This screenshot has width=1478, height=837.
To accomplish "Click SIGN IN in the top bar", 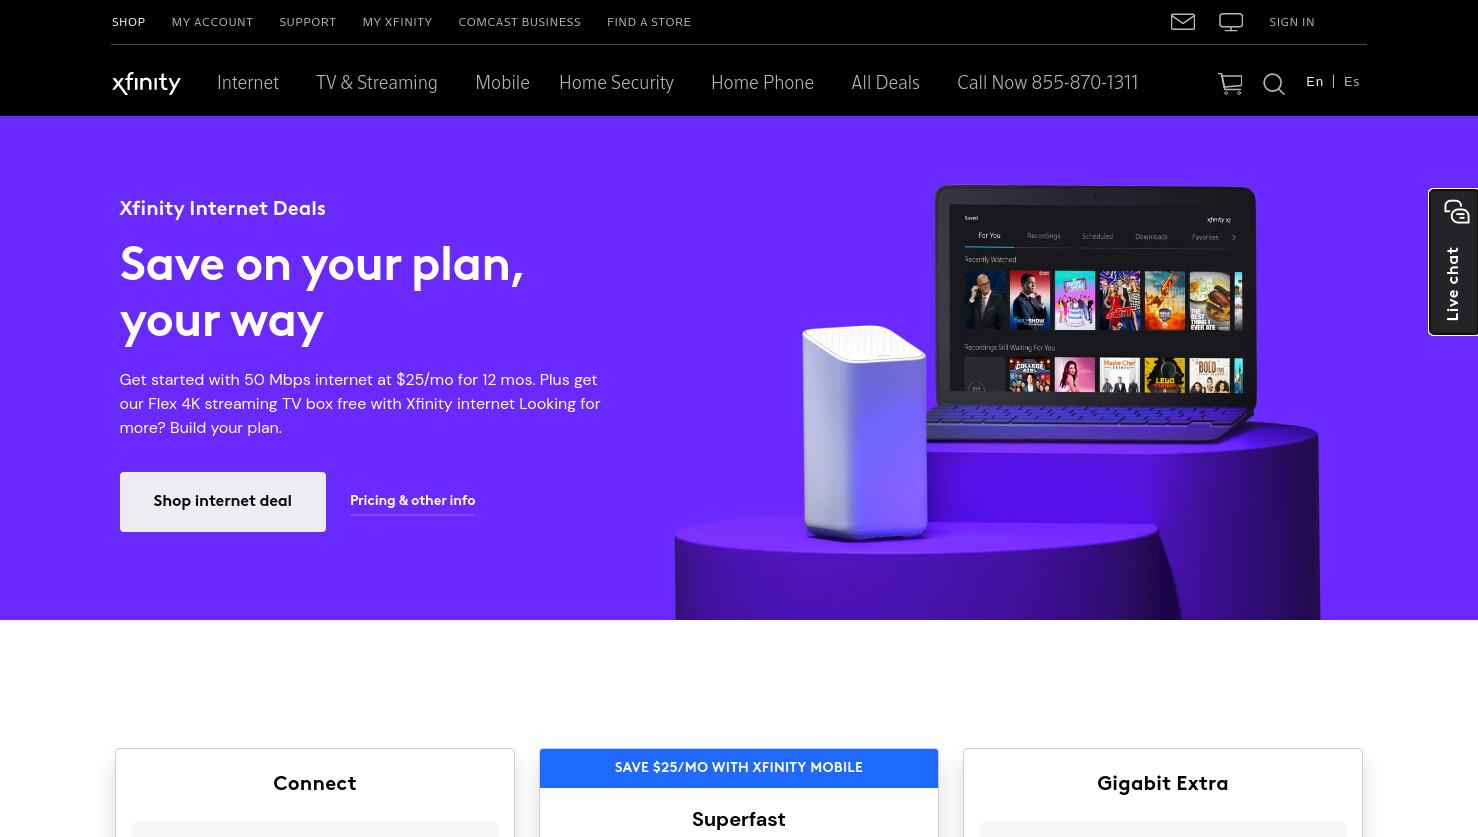I will point(1291,22).
